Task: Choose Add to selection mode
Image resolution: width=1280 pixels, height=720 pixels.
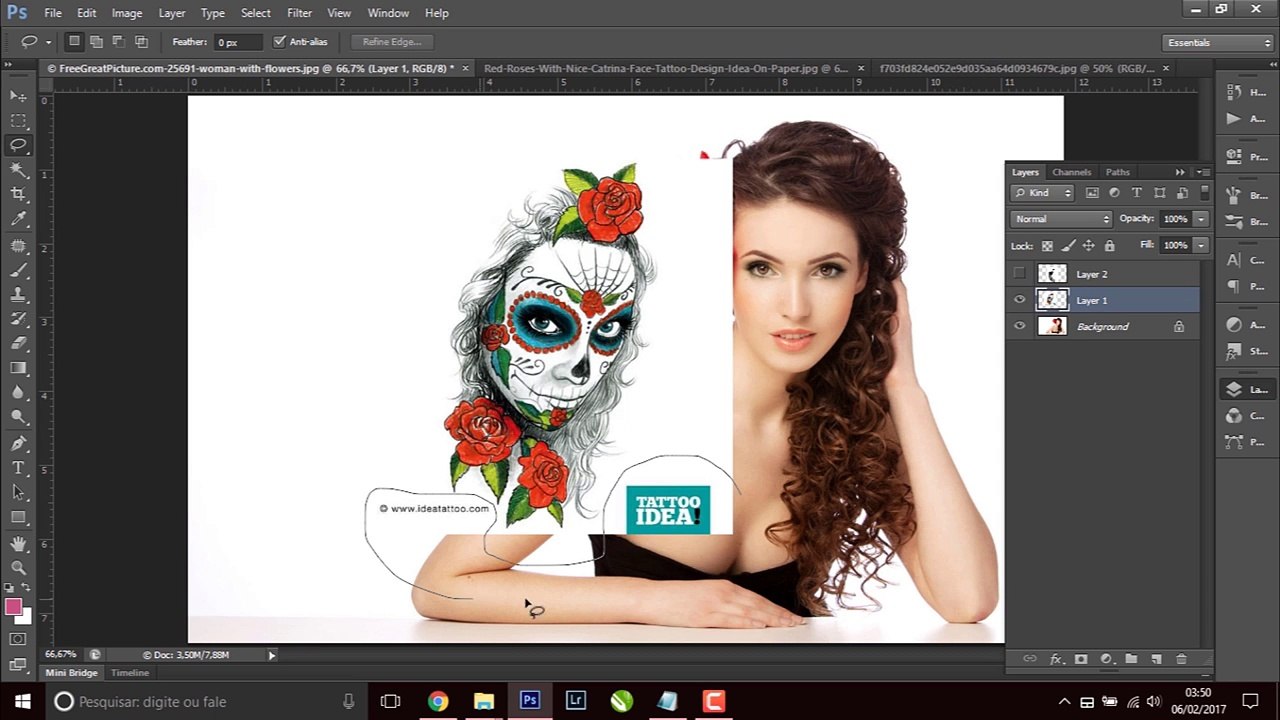Action: [96, 42]
